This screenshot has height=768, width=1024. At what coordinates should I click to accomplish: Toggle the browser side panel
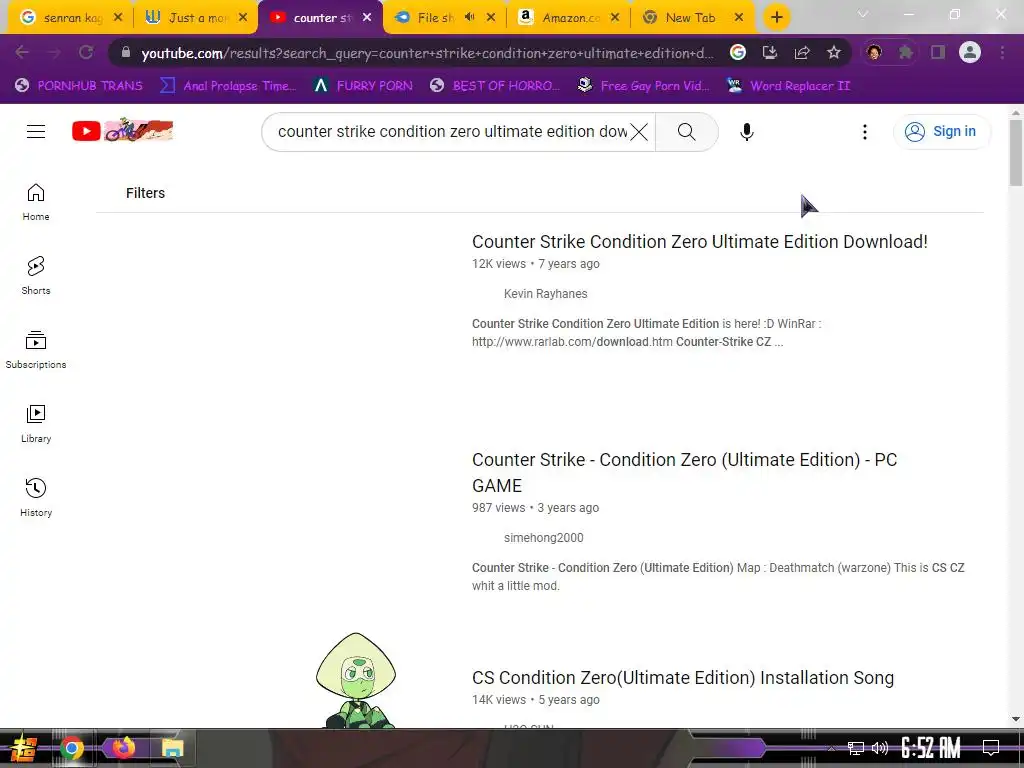click(938, 52)
